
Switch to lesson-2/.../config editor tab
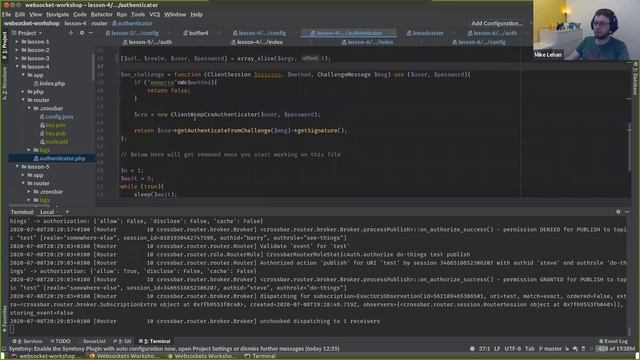[132, 33]
